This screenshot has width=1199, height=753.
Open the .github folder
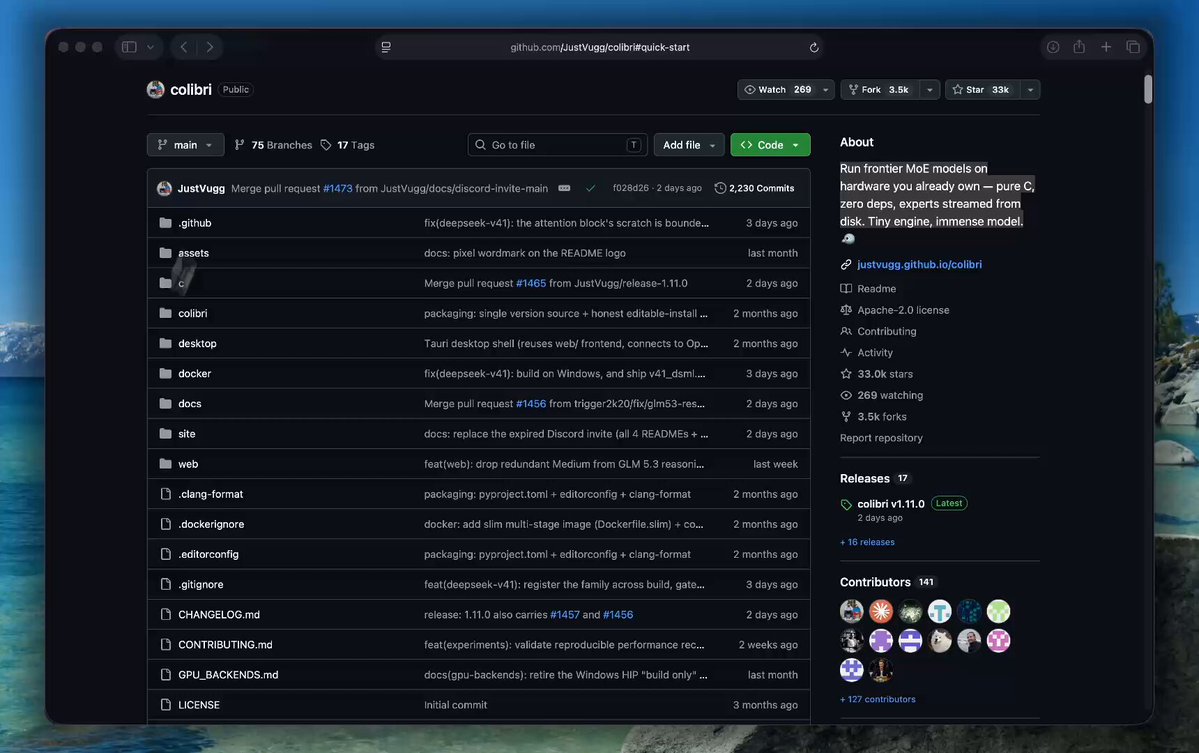click(194, 223)
